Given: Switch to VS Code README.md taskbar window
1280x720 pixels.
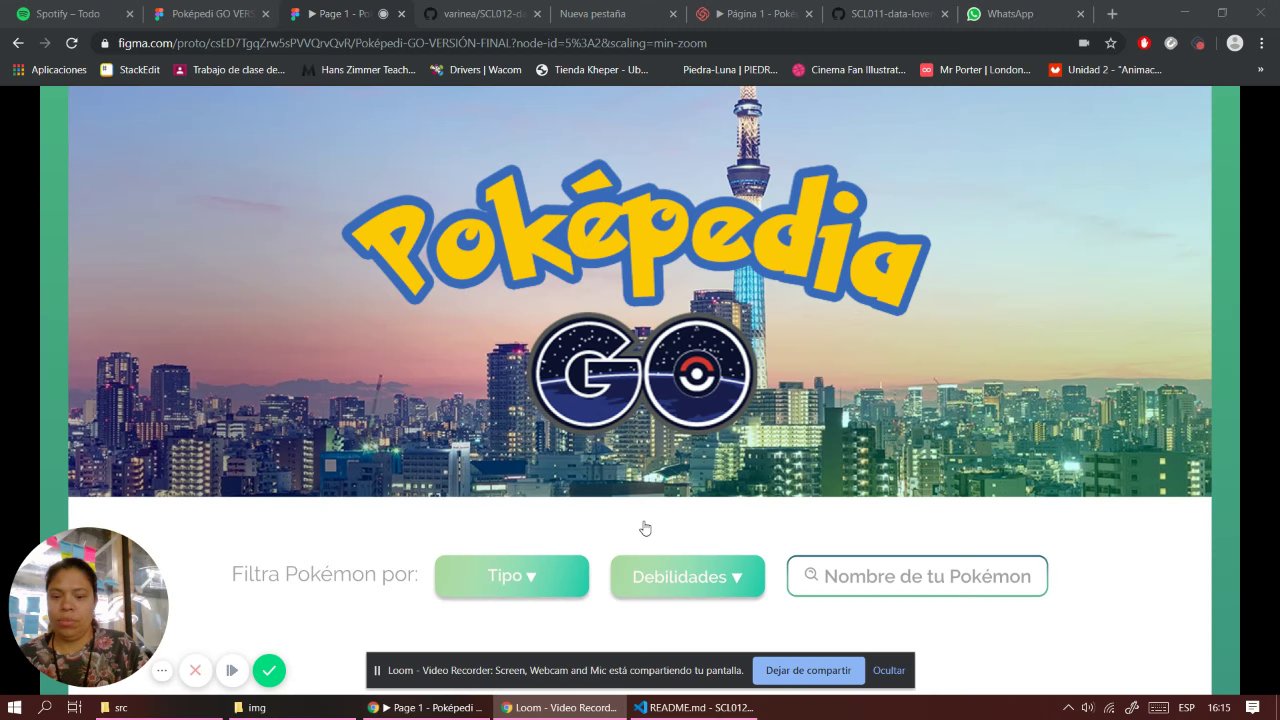Looking at the screenshot, I should [693, 707].
